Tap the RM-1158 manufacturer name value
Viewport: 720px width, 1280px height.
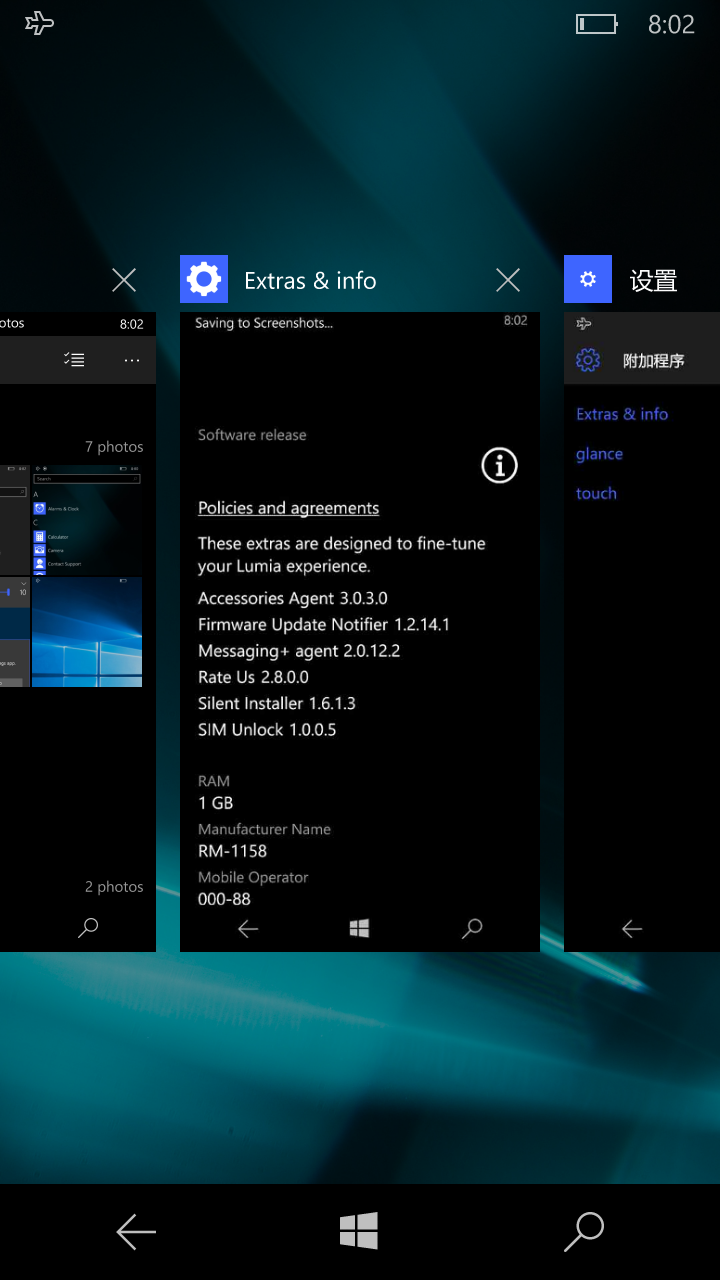coord(232,851)
